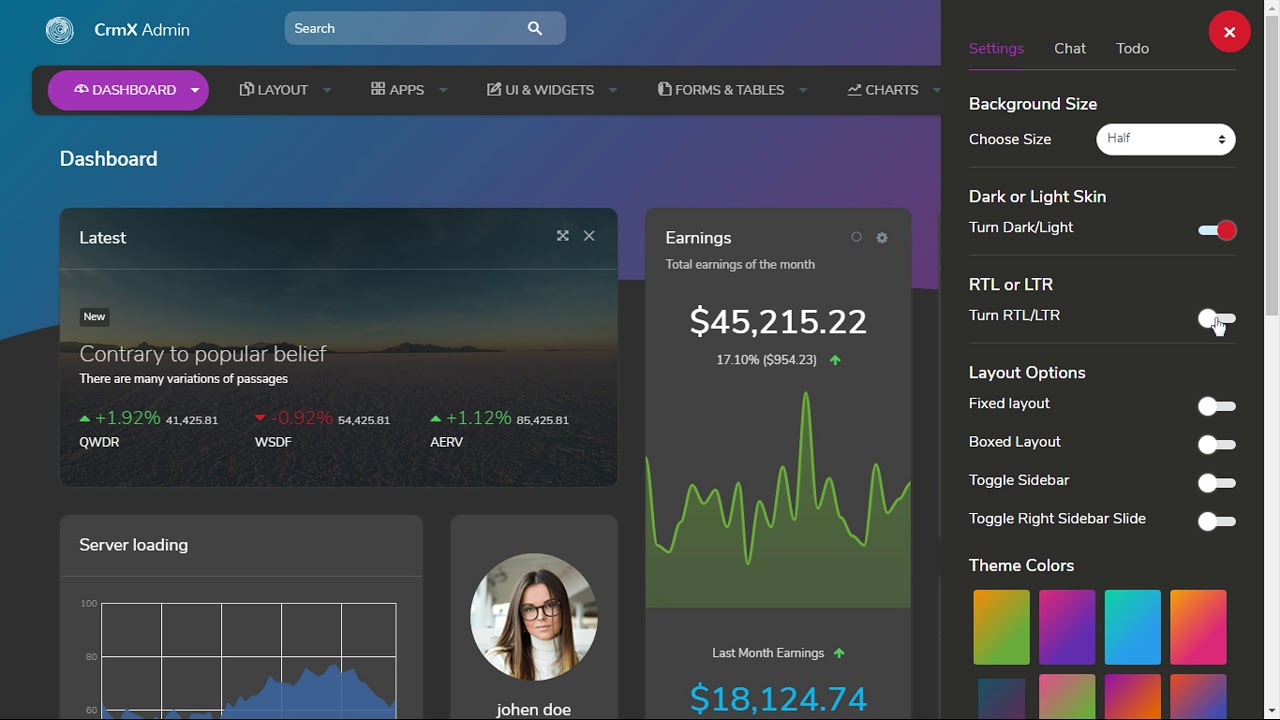Screen dimensions: 1280x720
Task: Close the Latest card
Action: 589,236
